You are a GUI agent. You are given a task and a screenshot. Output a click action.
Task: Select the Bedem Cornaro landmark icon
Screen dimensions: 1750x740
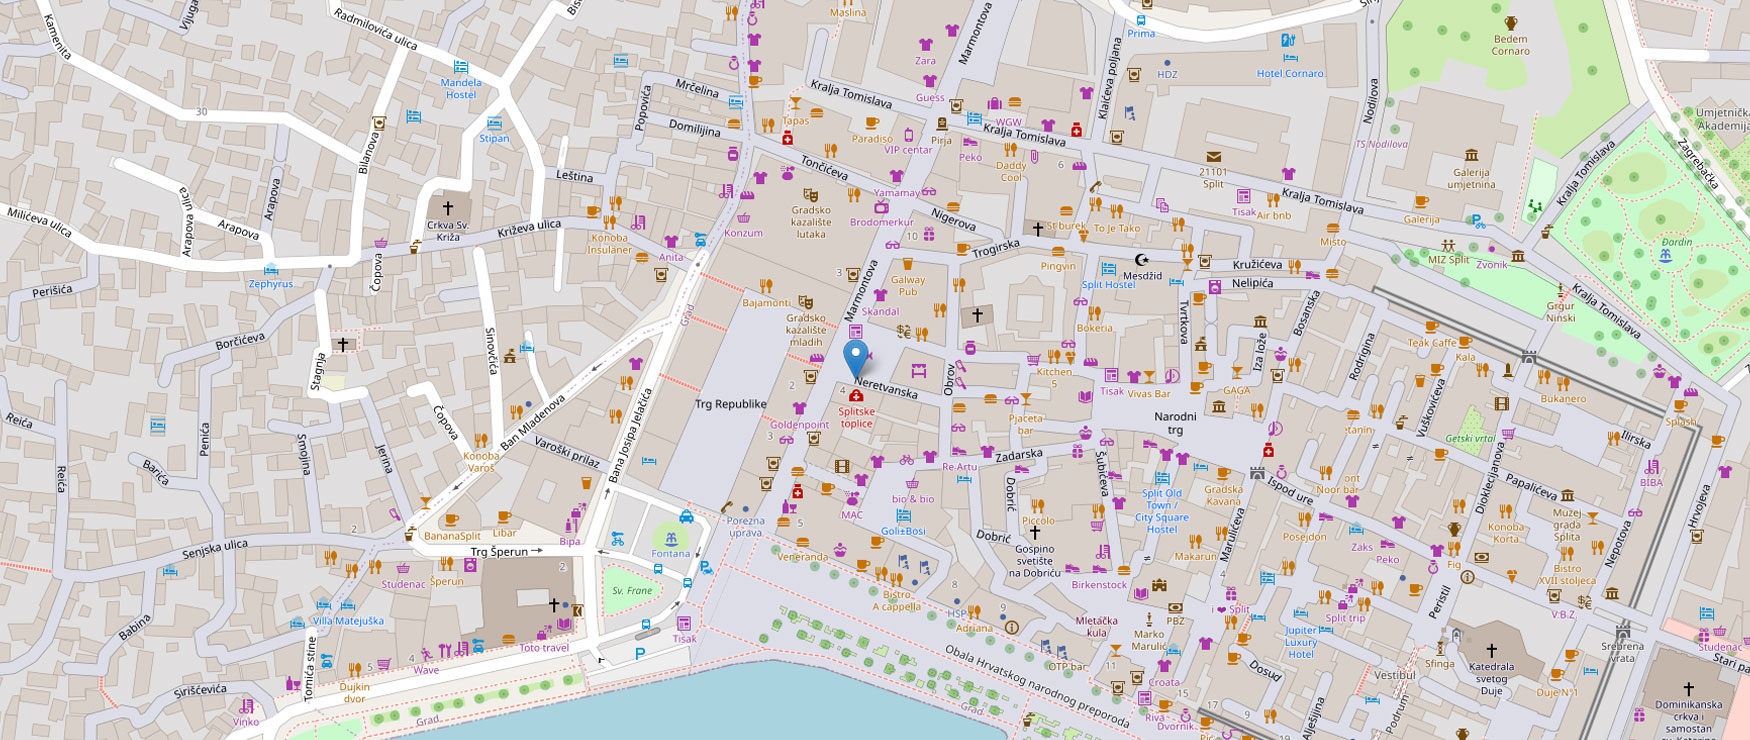pyautogui.click(x=1510, y=23)
